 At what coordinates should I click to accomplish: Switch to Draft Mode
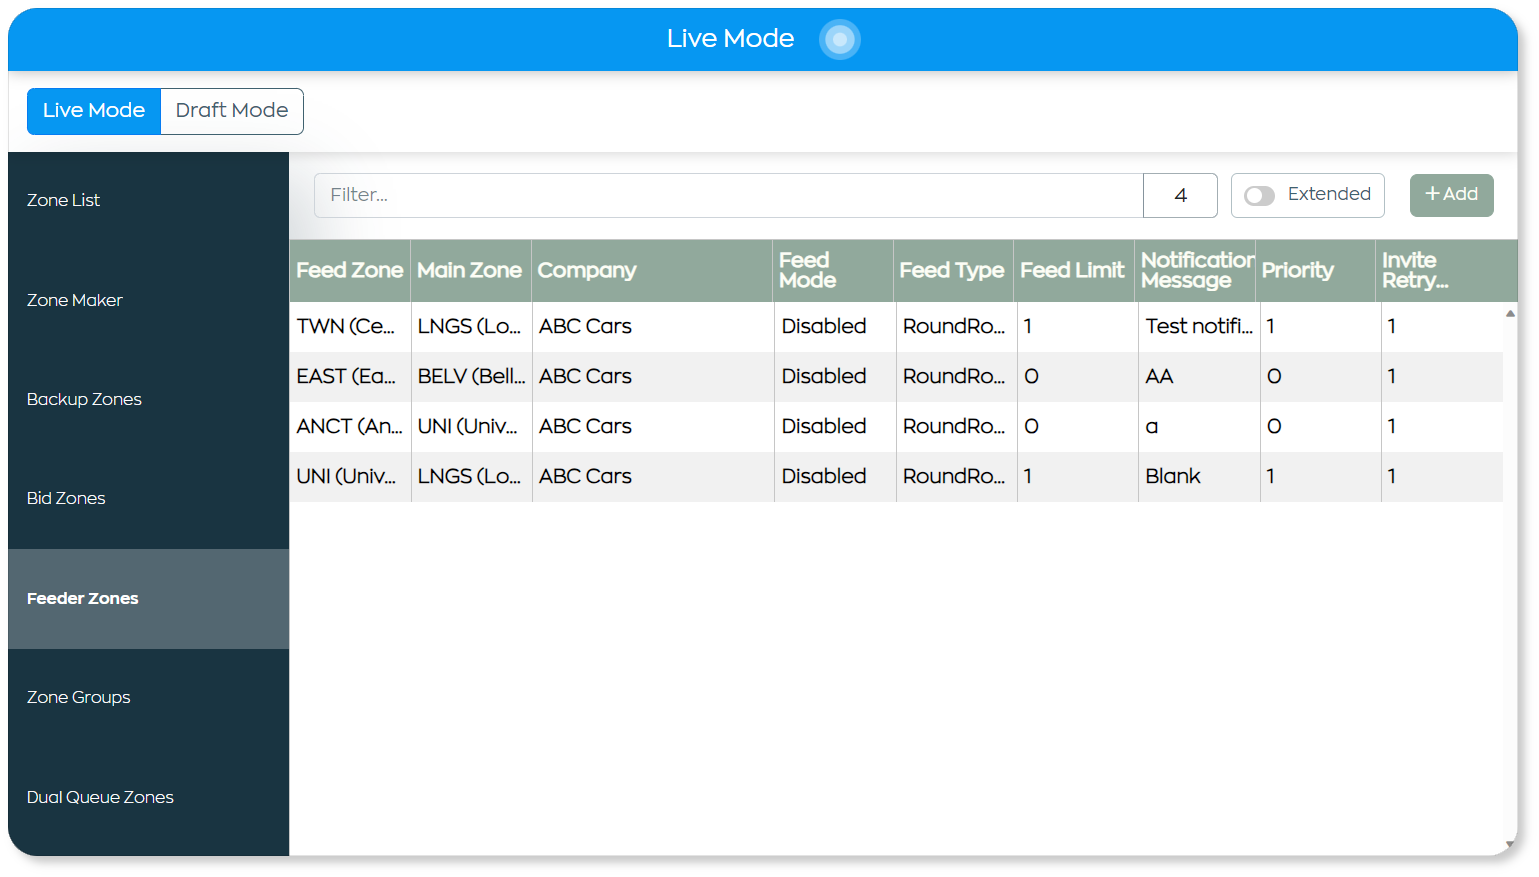pyautogui.click(x=232, y=111)
